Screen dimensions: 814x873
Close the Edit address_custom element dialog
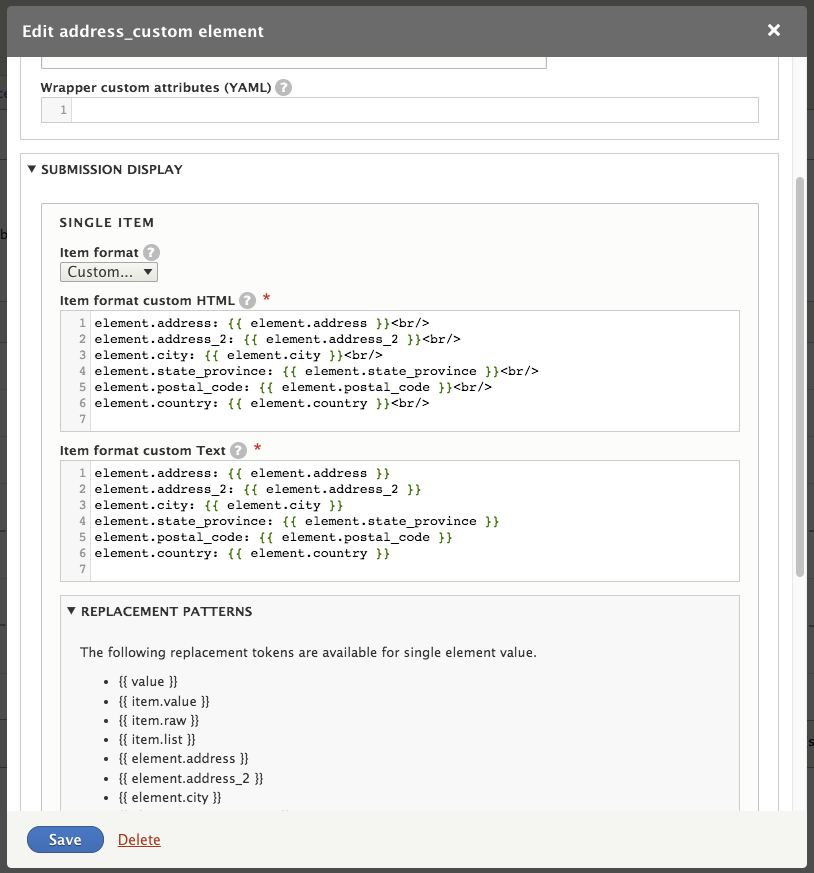coord(773,31)
